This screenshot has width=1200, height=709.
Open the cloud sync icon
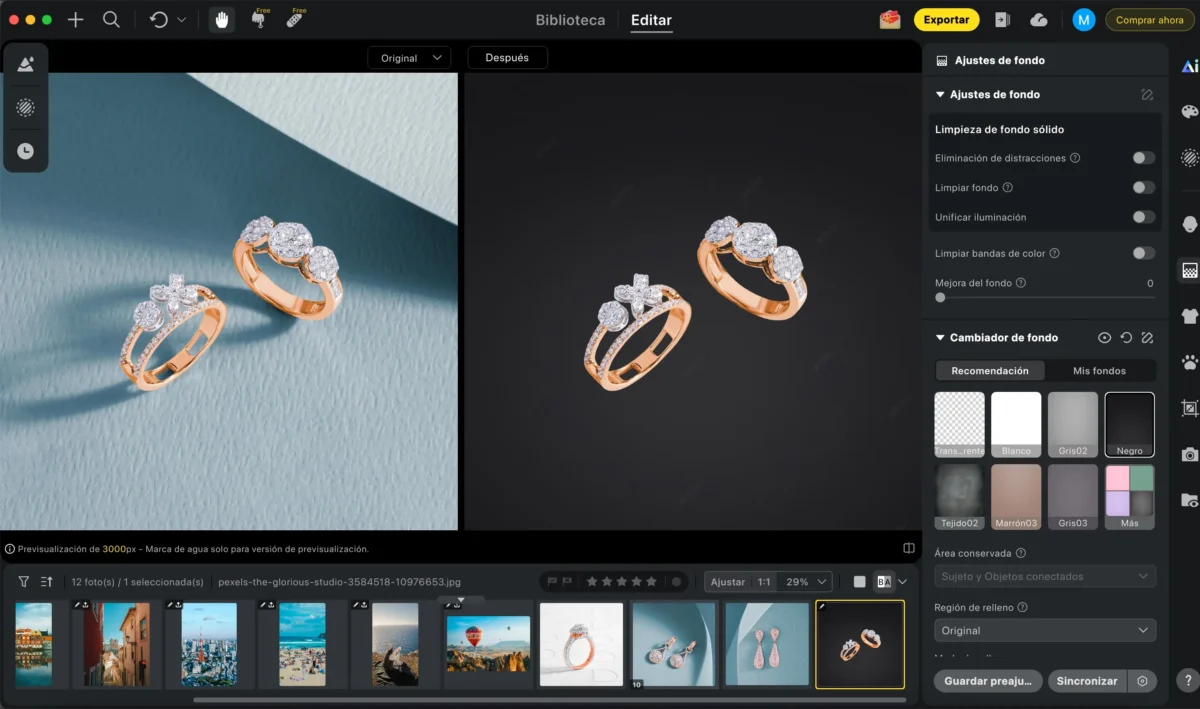tap(1039, 20)
